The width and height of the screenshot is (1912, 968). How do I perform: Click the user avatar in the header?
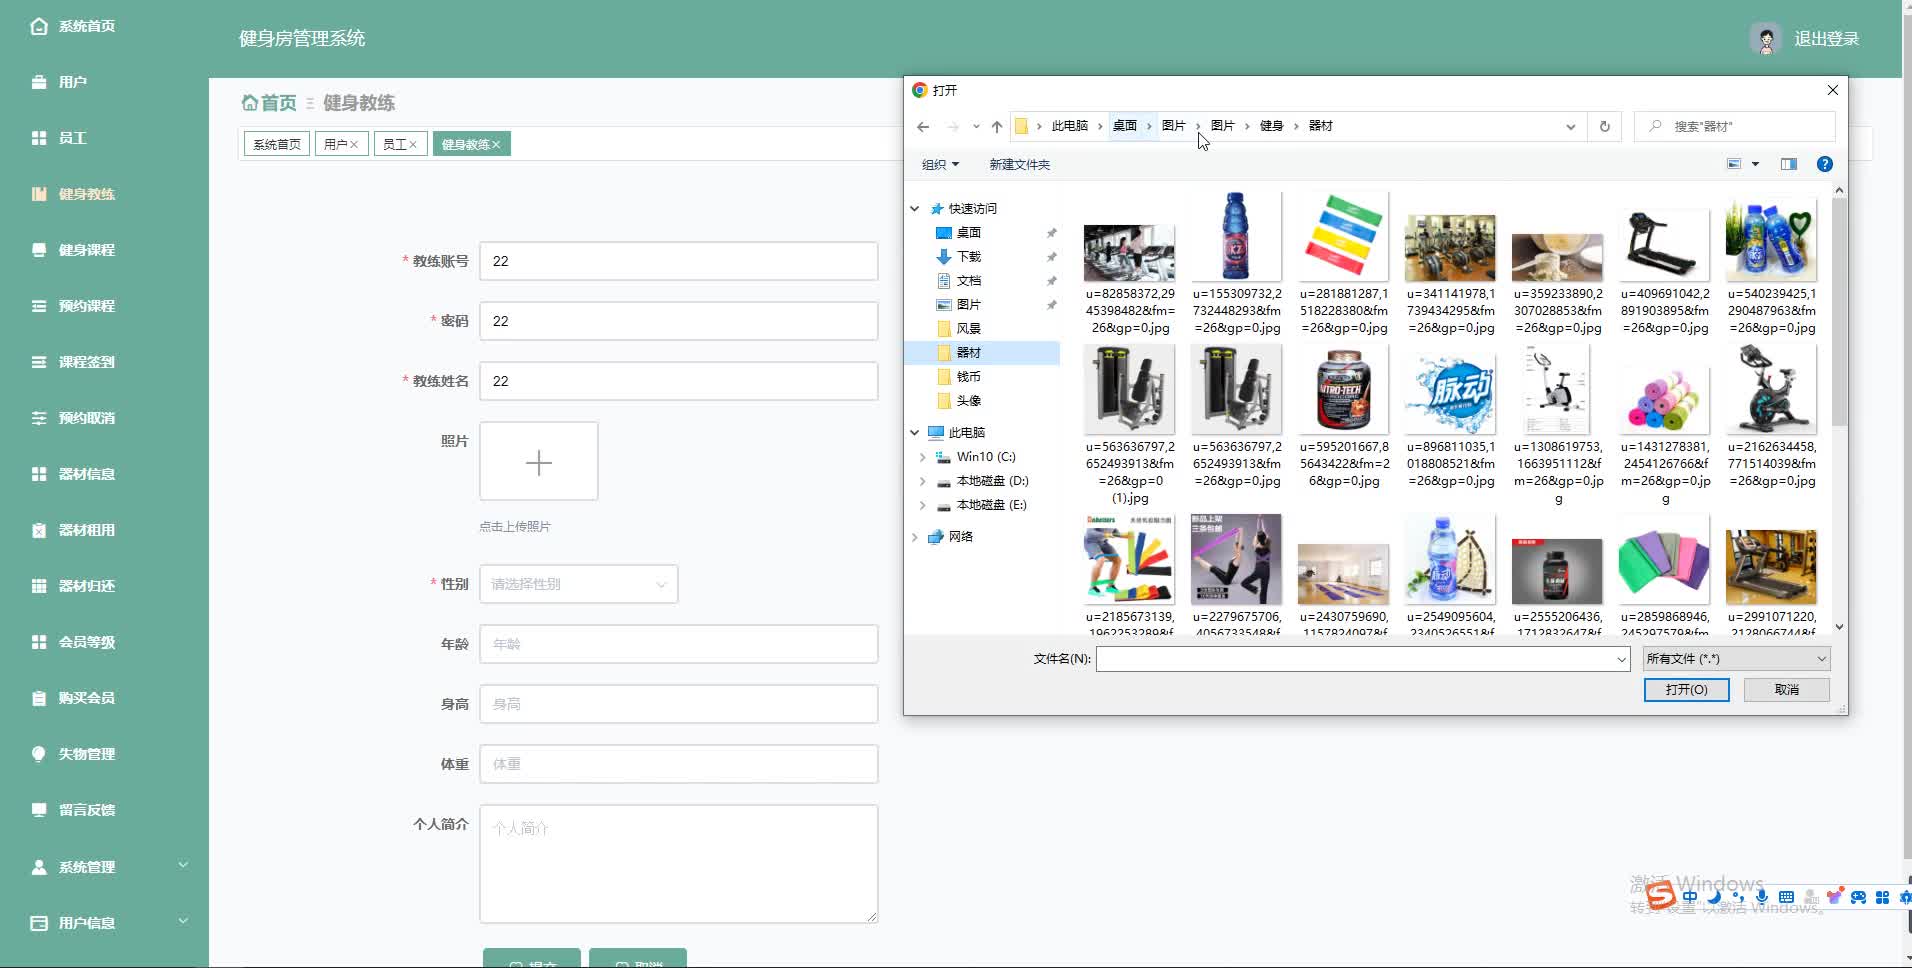click(x=1766, y=39)
